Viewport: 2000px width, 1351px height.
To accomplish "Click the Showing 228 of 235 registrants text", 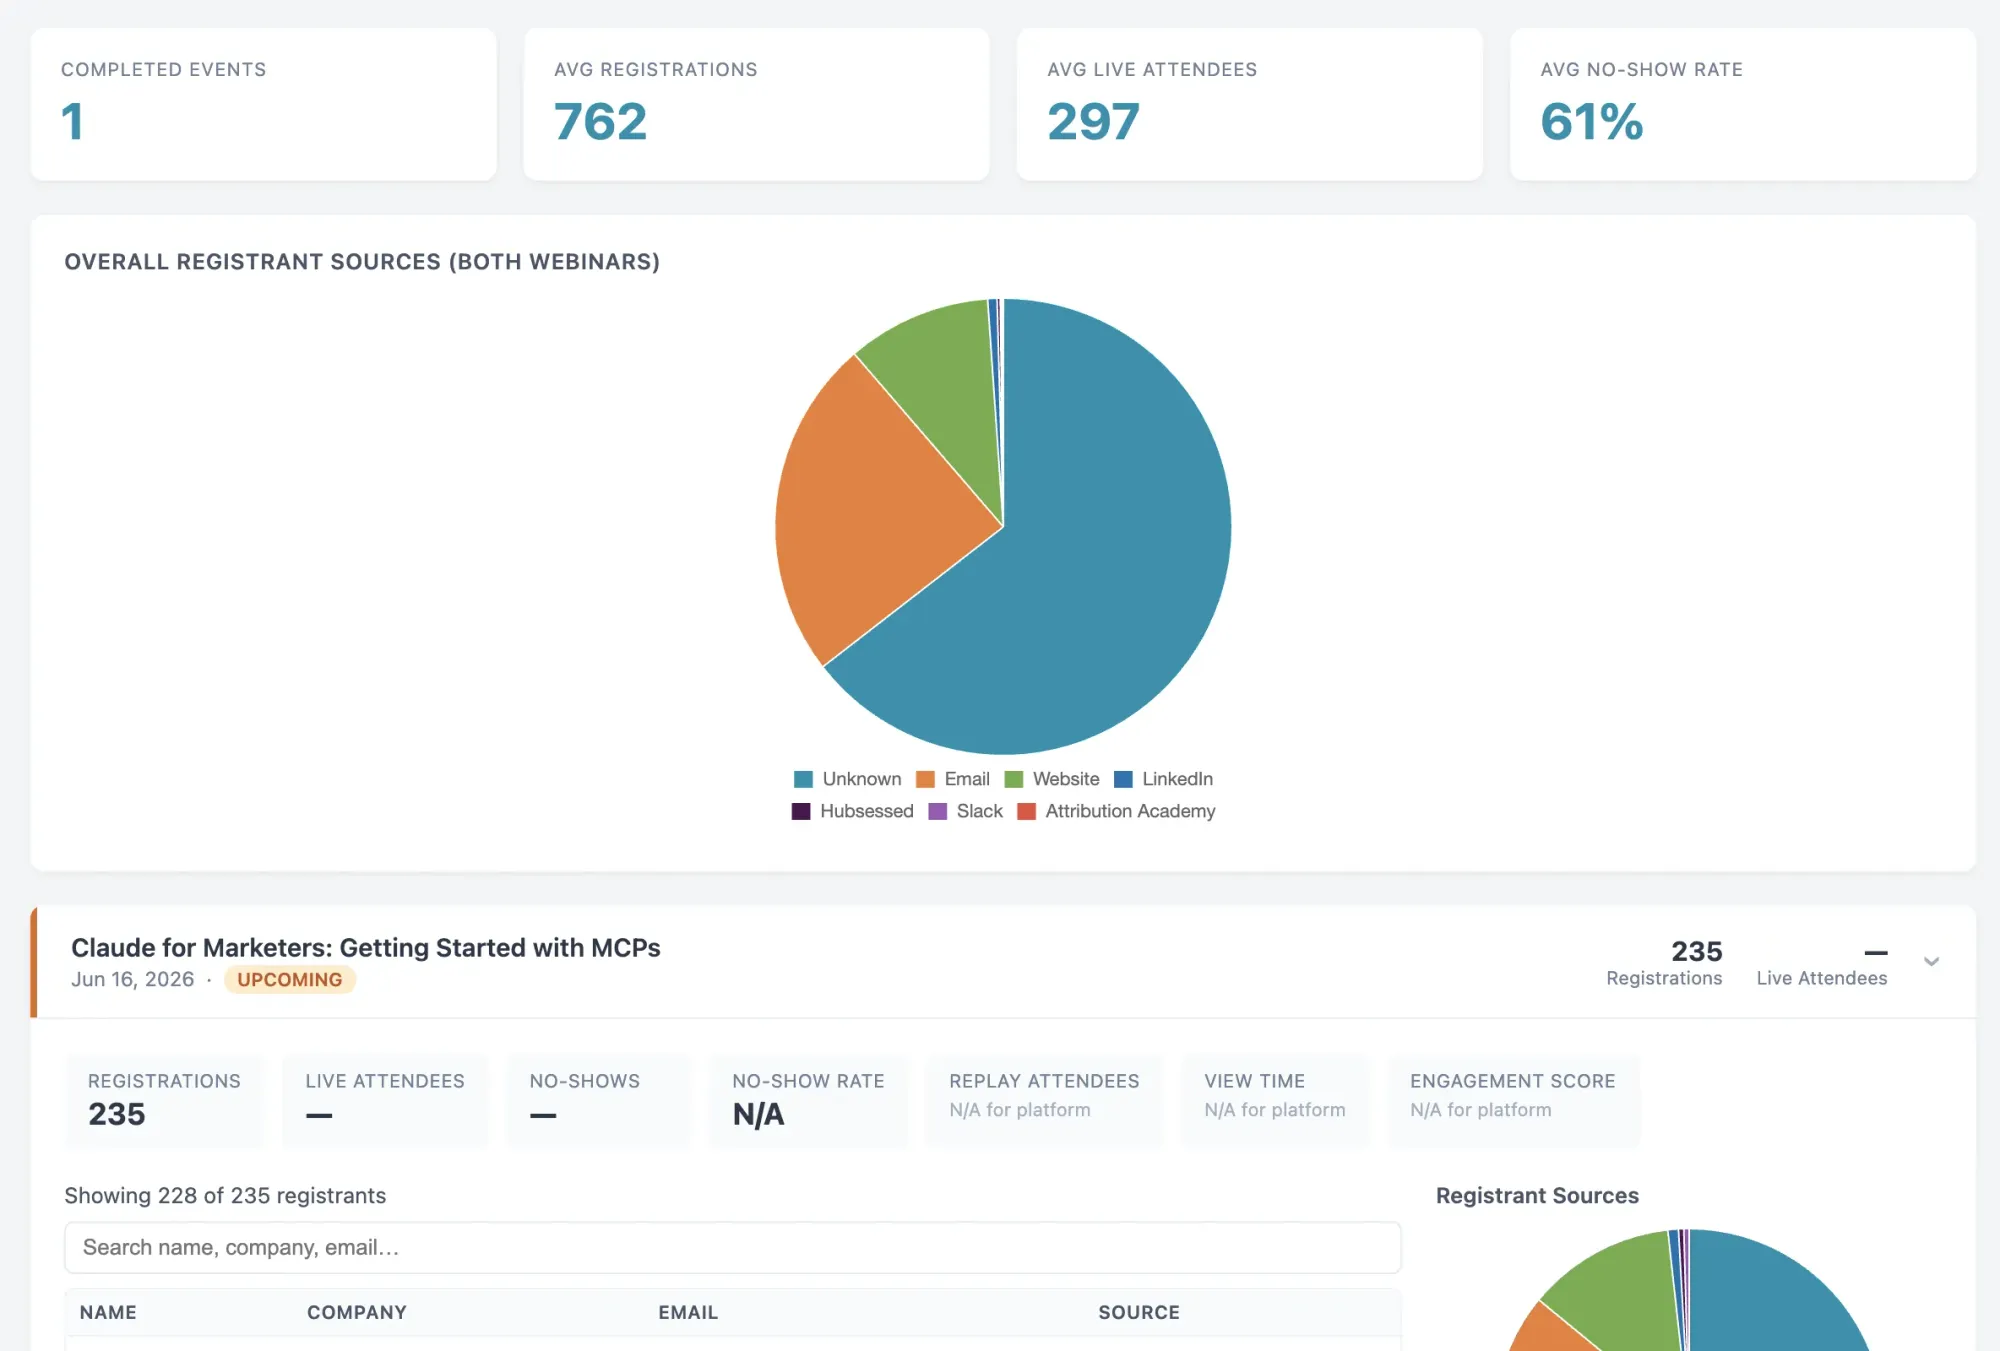I will (x=225, y=1196).
